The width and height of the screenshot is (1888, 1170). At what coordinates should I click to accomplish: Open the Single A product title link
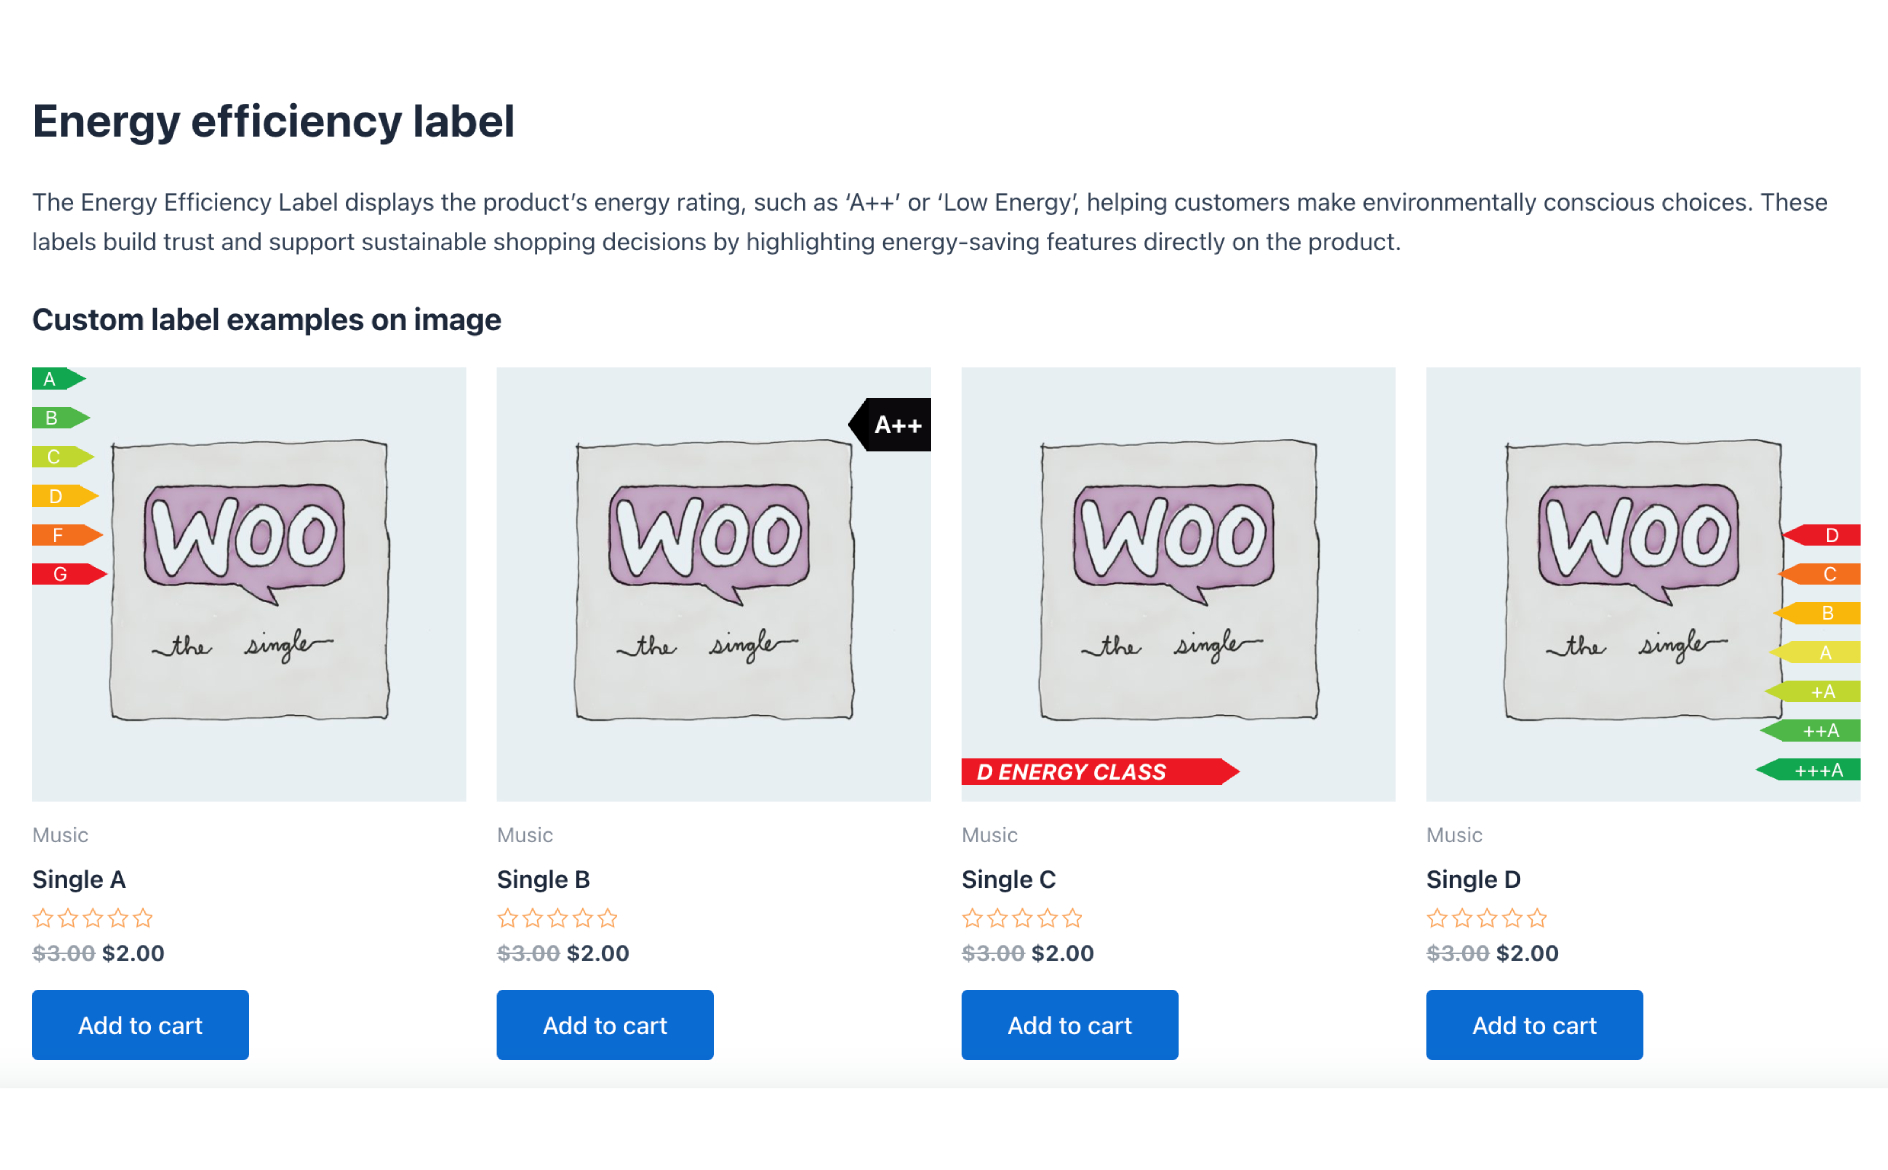click(79, 880)
